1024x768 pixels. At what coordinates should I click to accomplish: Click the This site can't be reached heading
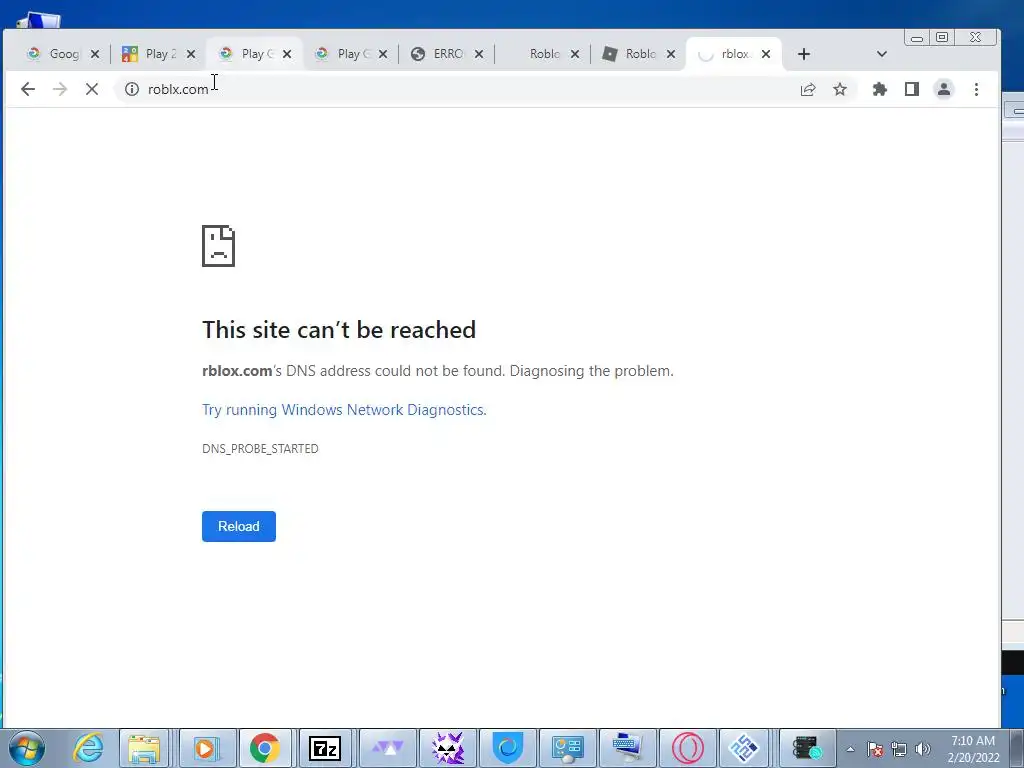point(339,330)
